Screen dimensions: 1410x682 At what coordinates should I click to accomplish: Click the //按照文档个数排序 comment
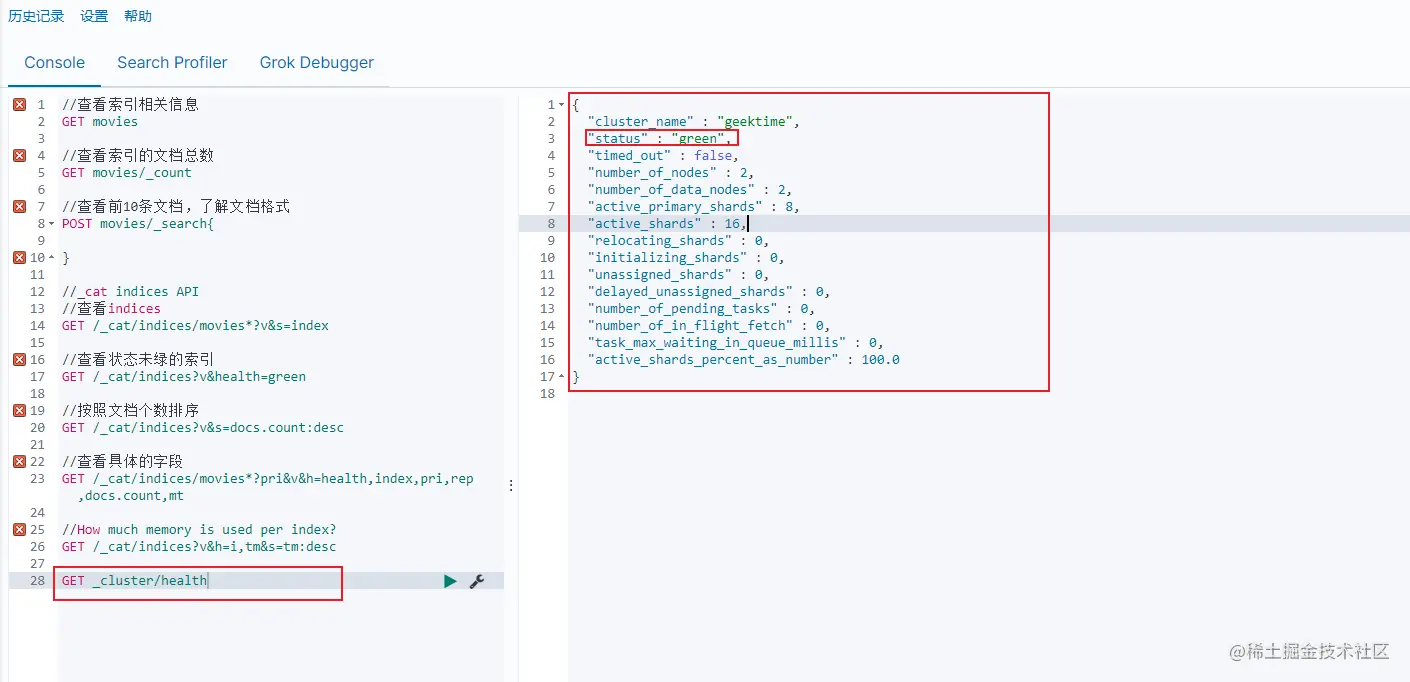pos(131,411)
